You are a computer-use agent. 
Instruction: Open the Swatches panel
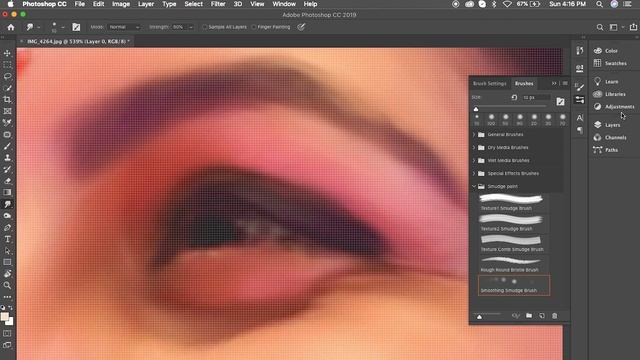pyautogui.click(x=611, y=63)
